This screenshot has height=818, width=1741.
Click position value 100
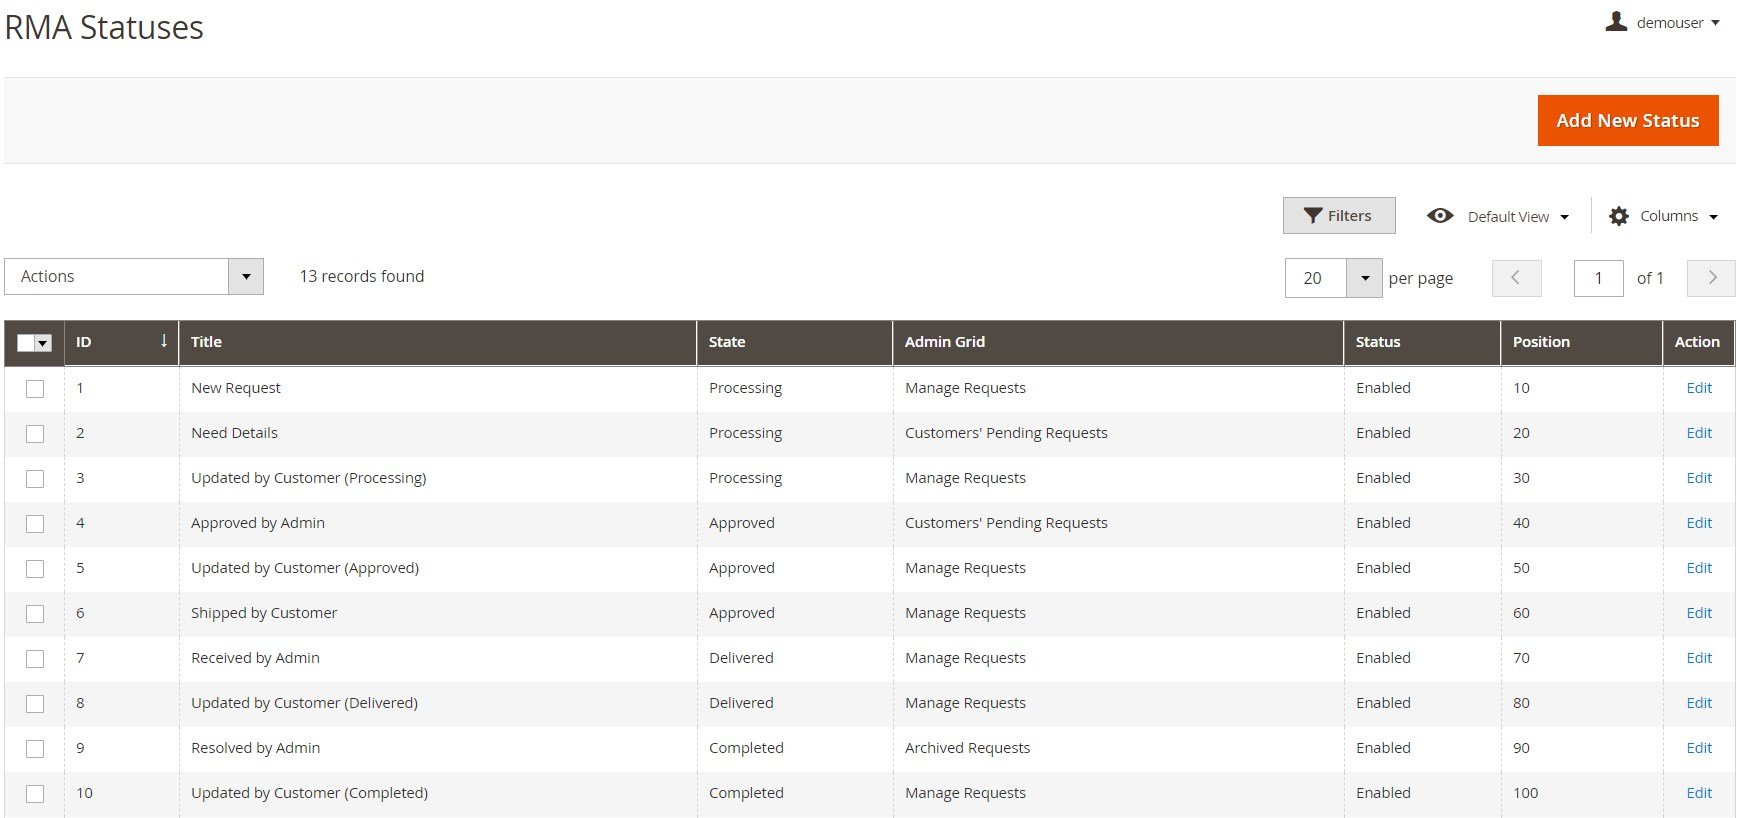tap(1525, 793)
